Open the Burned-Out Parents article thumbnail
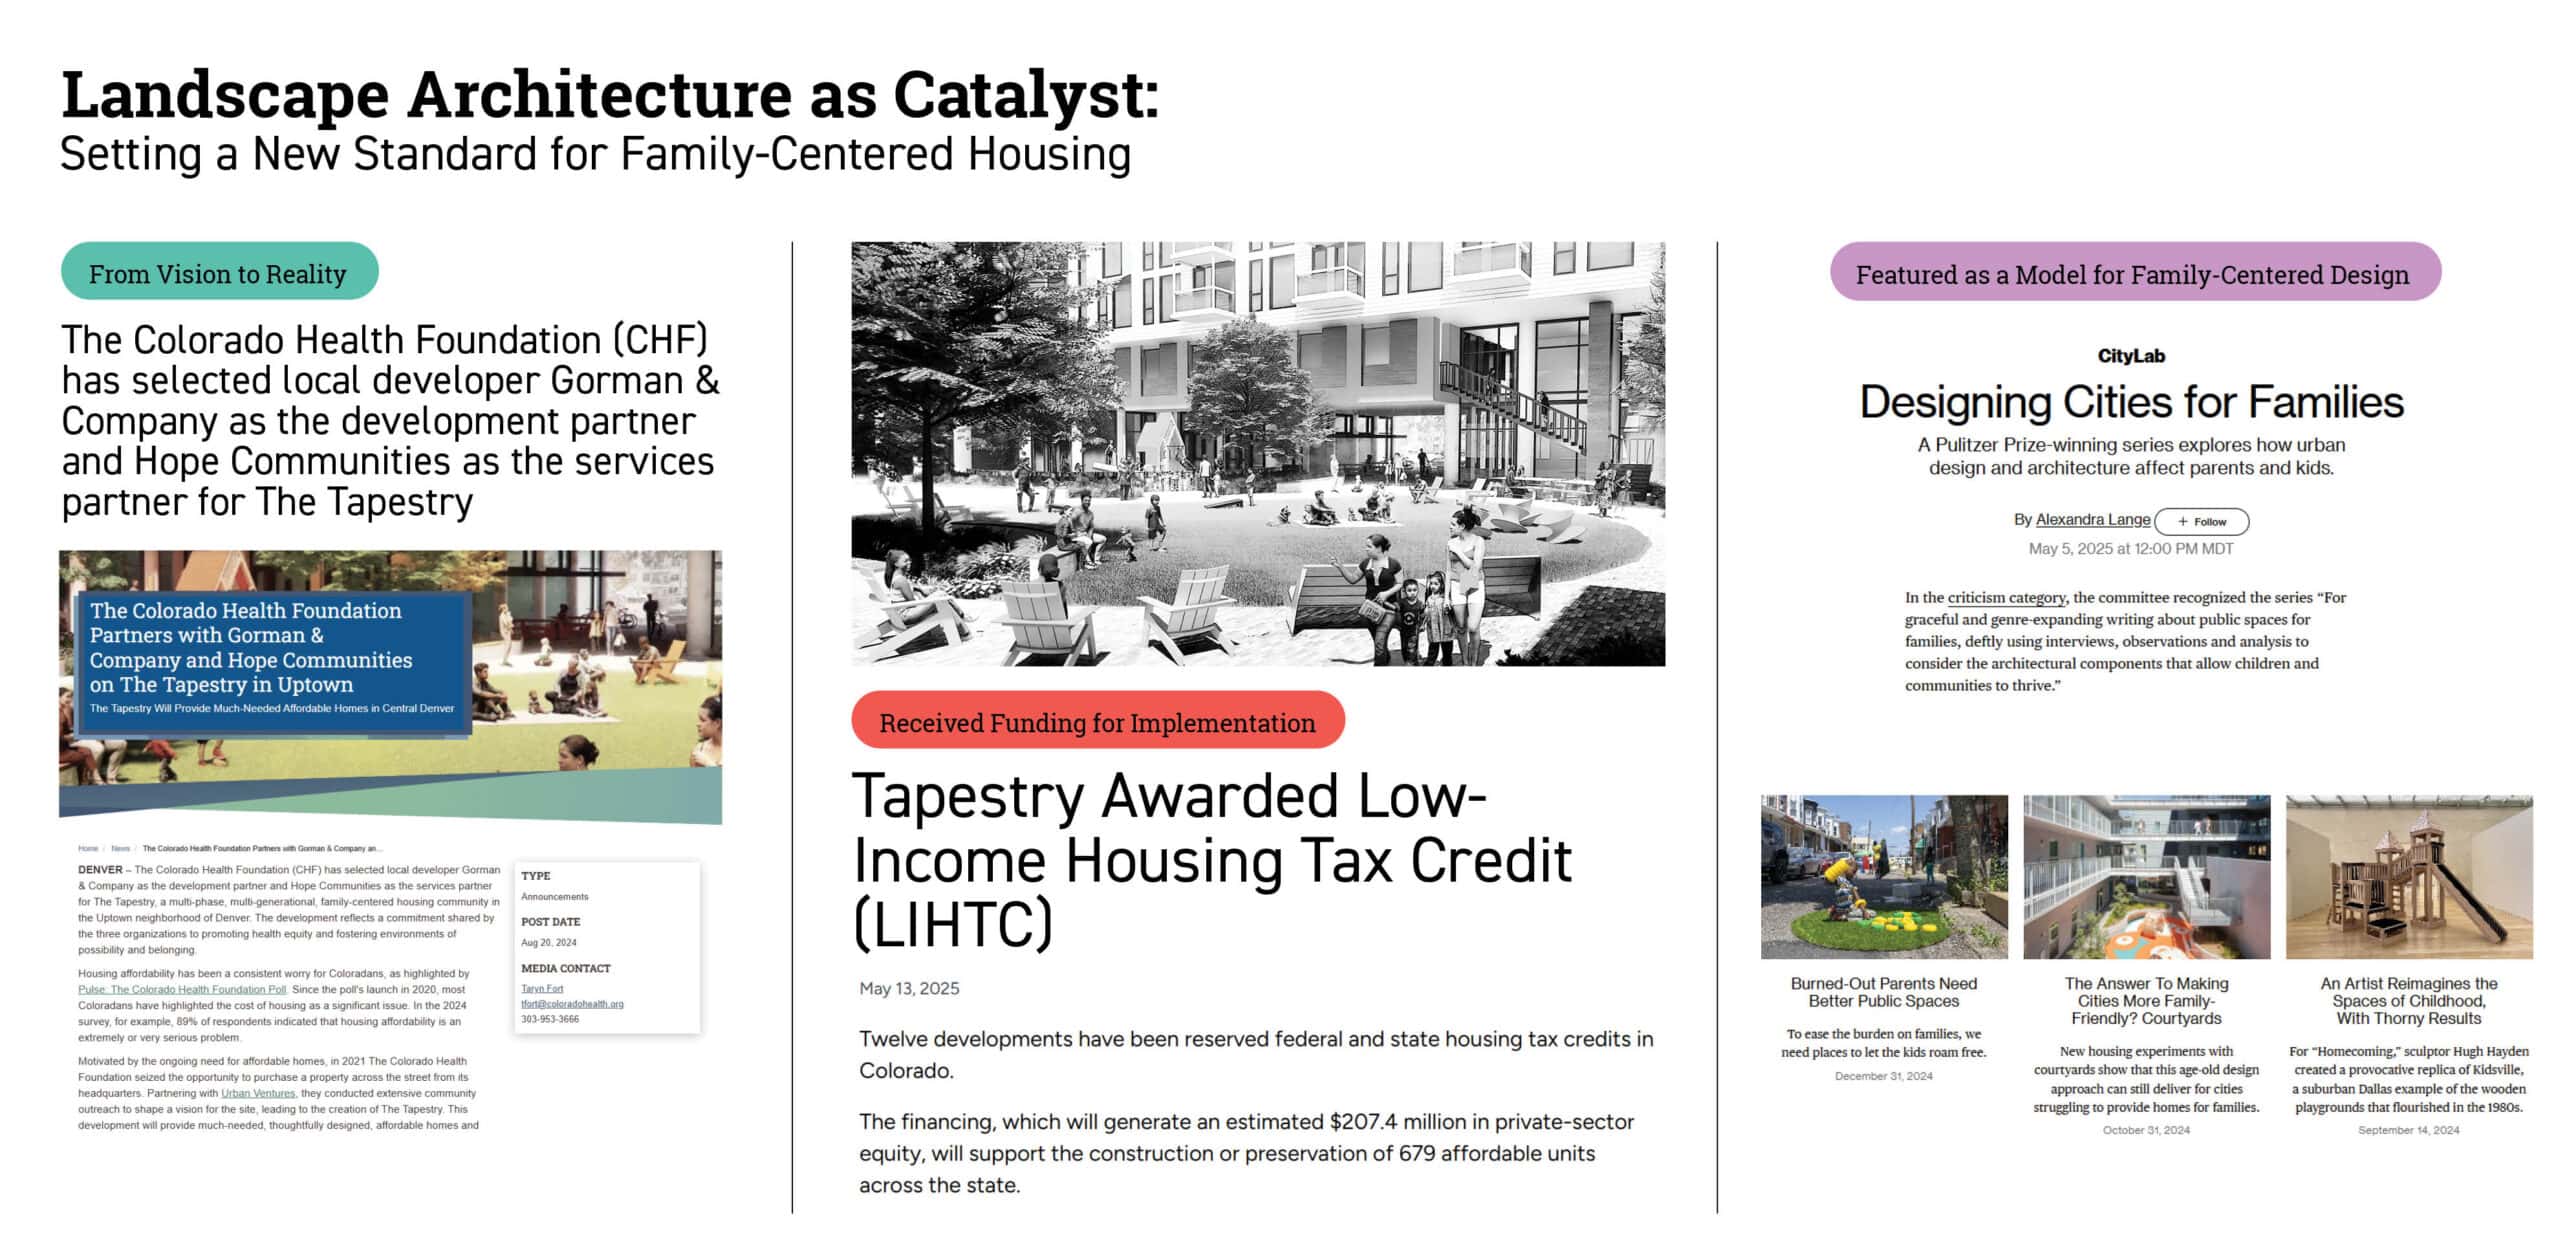 (x=1883, y=876)
